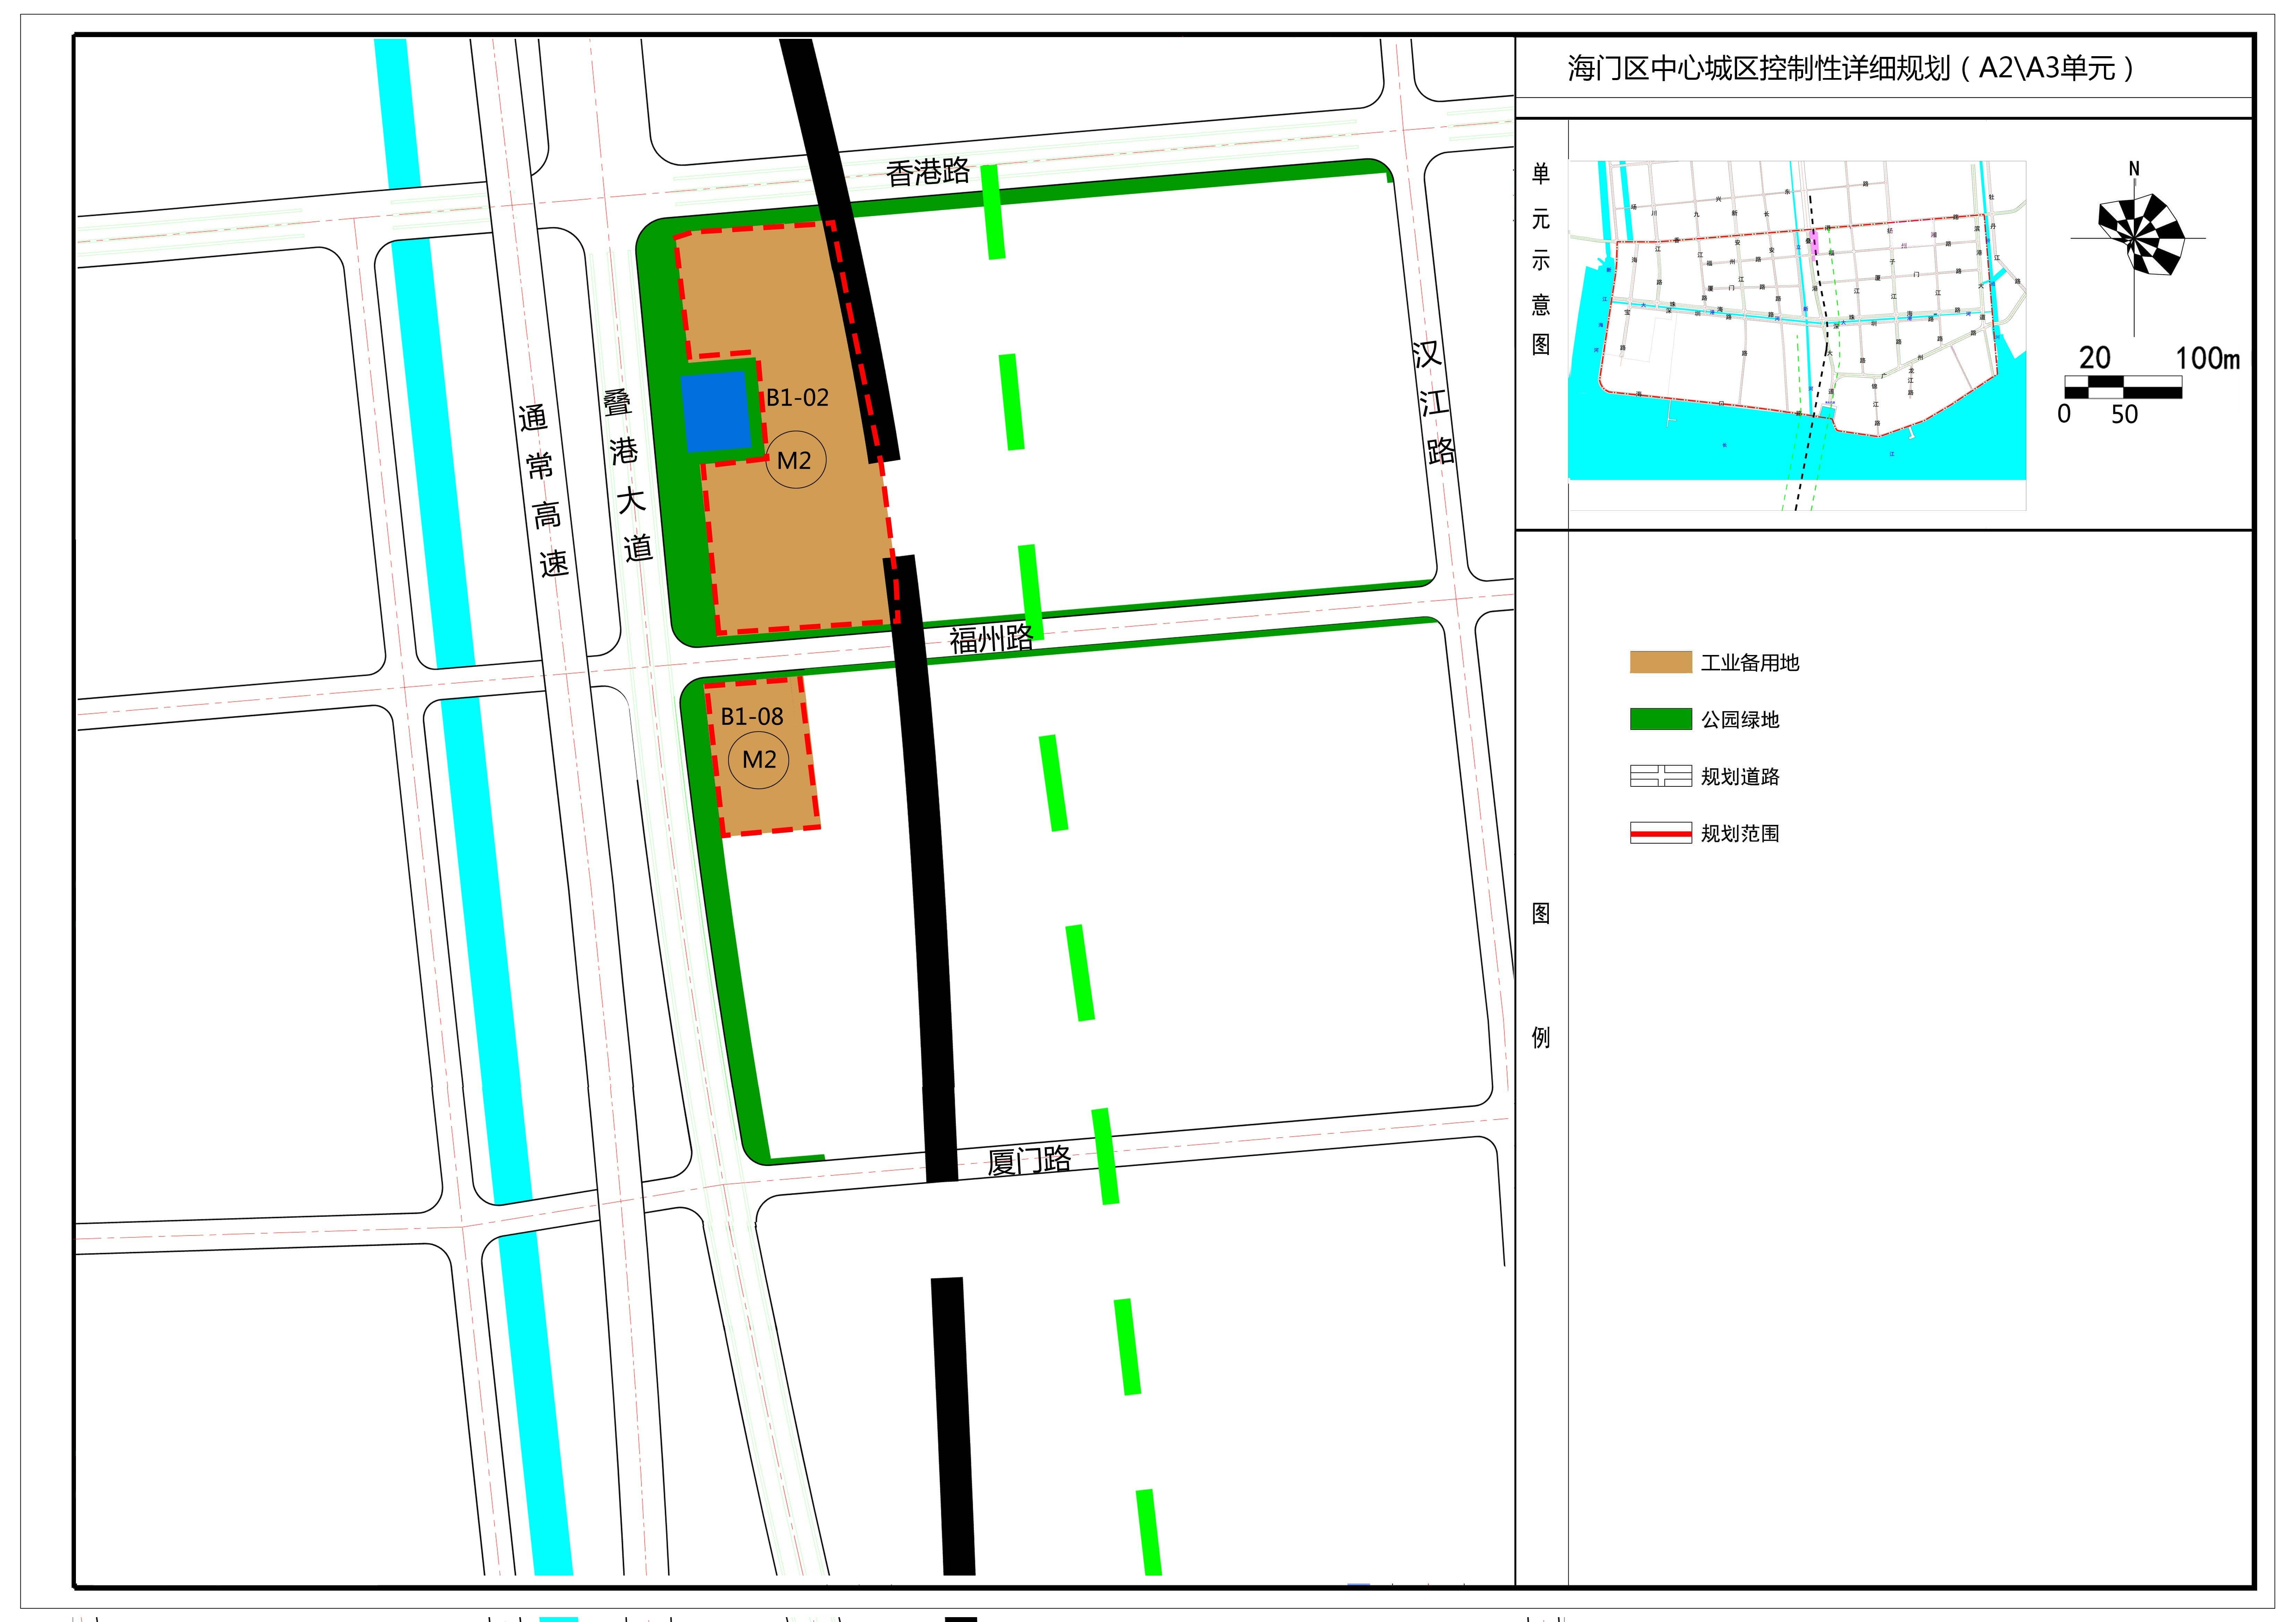Click the 香港路 road label
Viewport: 2296px width, 1622px height.
(927, 172)
